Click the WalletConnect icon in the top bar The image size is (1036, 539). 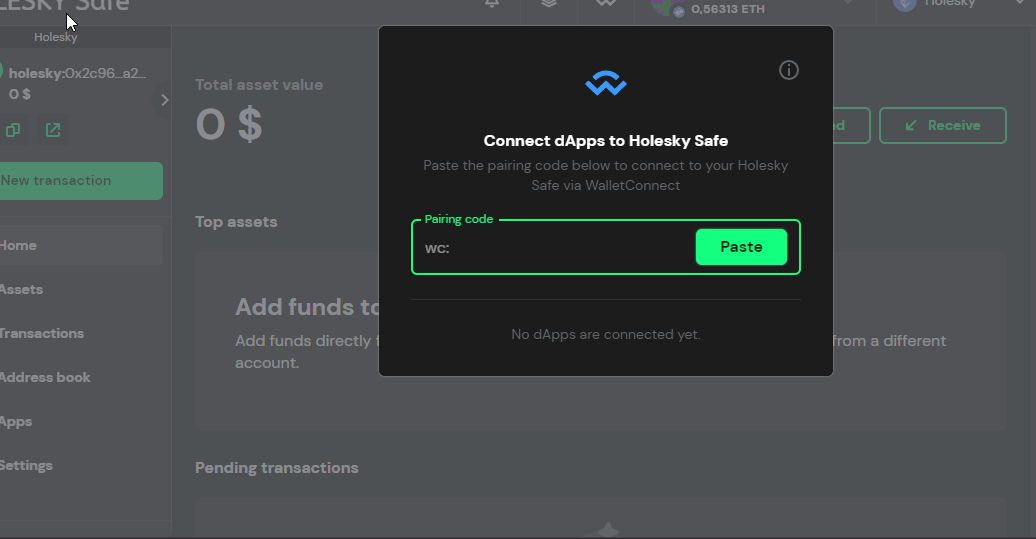[x=606, y=3]
